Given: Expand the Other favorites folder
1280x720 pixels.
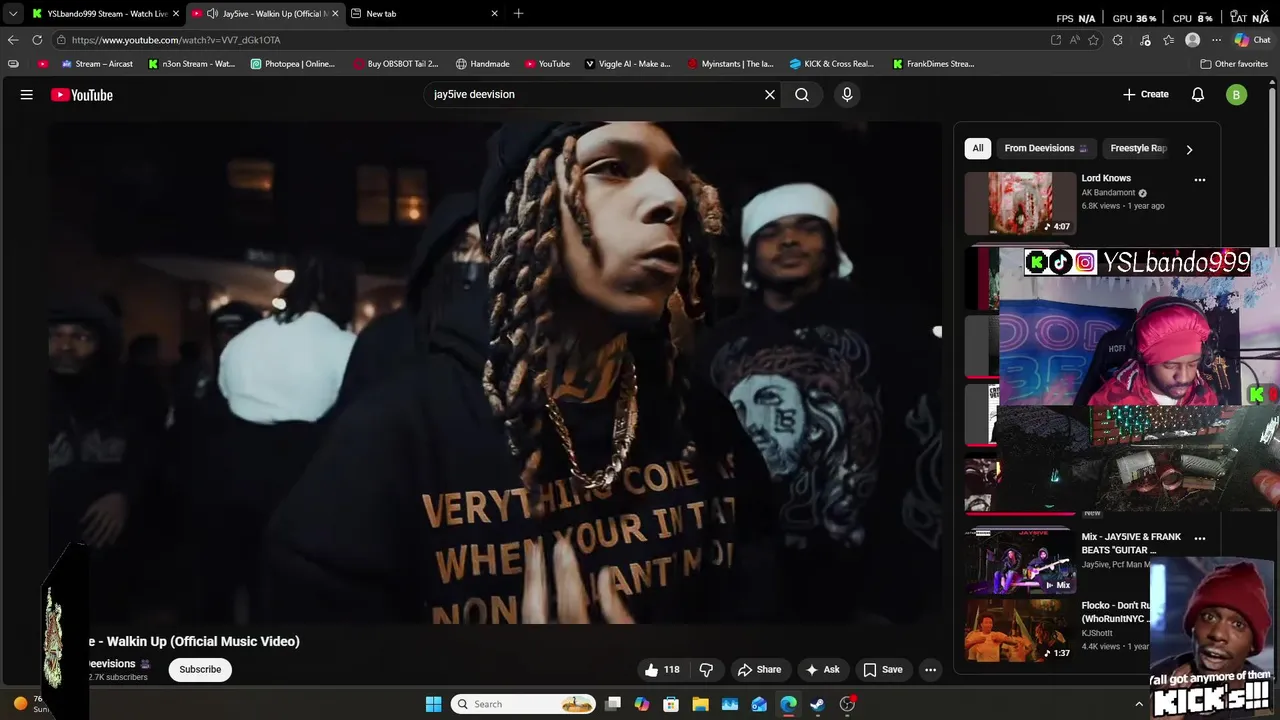Looking at the screenshot, I should [x=1234, y=64].
